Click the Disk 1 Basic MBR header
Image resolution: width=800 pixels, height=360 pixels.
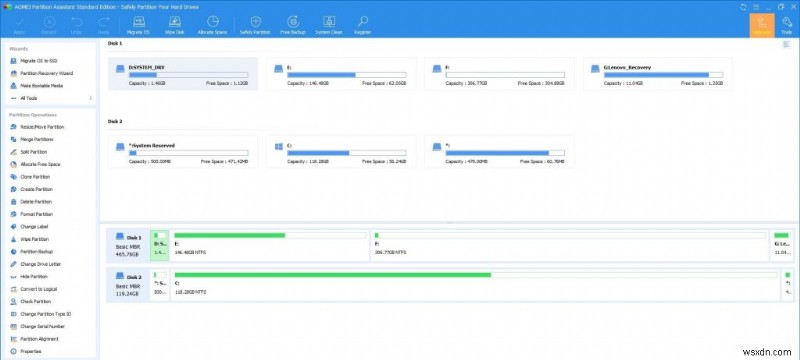pyautogui.click(x=128, y=245)
